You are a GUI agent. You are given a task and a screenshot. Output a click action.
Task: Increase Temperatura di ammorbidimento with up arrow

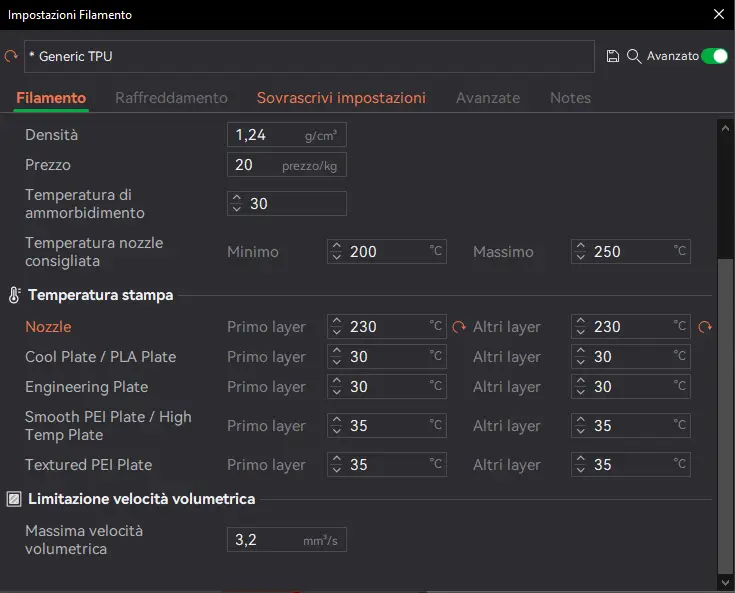(237, 198)
